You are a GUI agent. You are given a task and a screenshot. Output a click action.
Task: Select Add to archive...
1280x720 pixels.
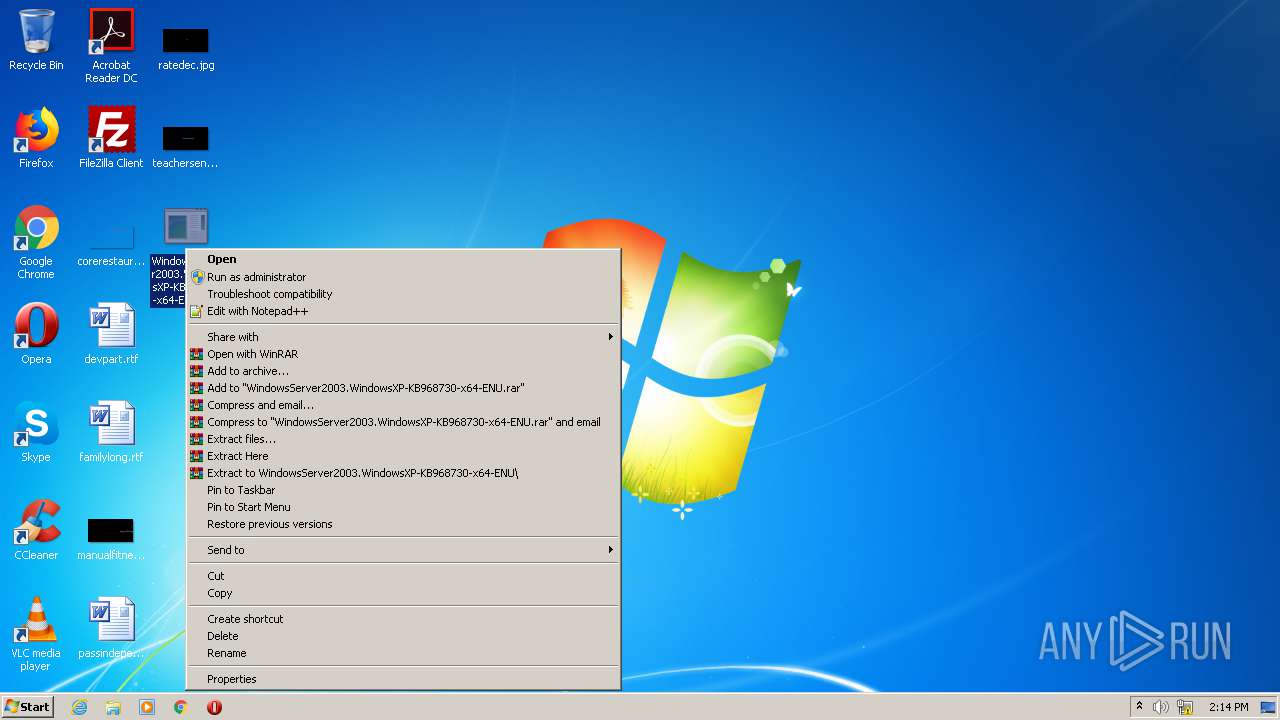(404, 371)
